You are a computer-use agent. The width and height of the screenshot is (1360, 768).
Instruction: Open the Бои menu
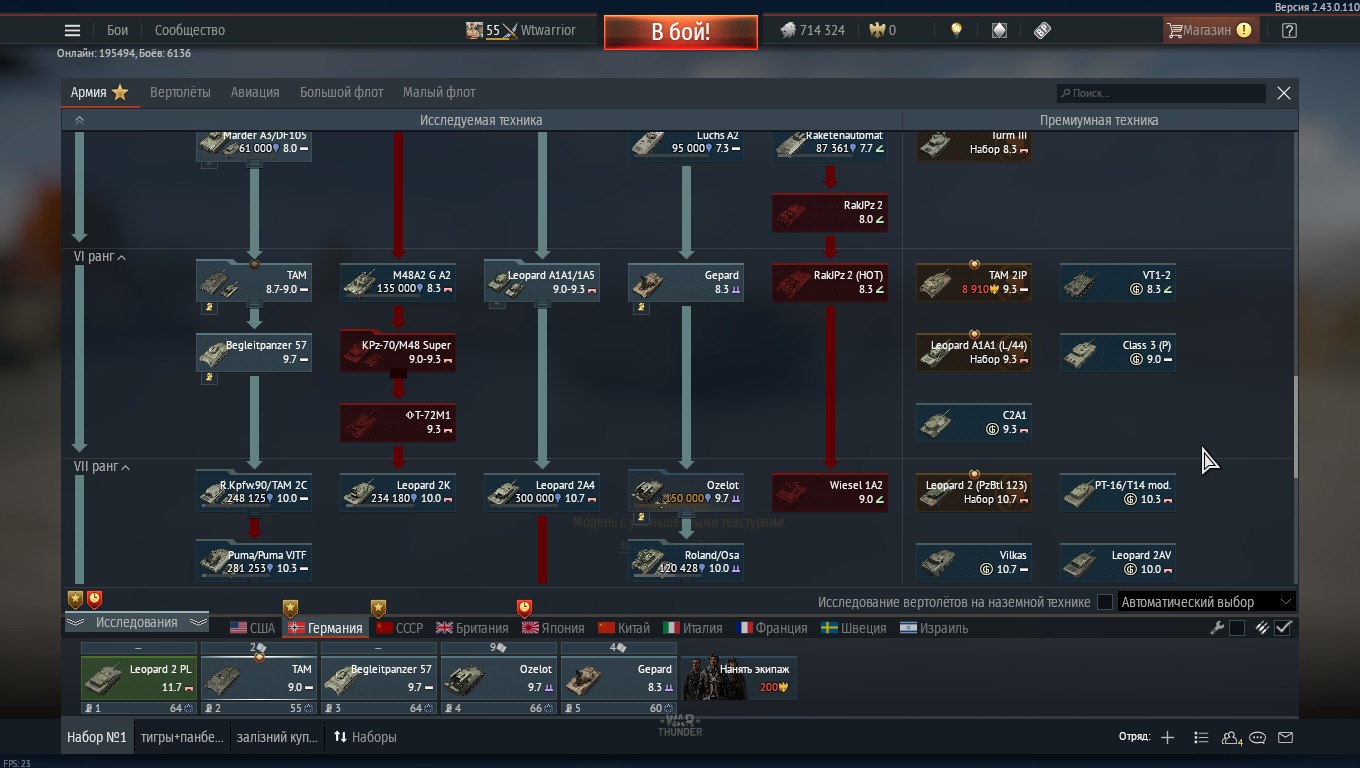tap(117, 30)
